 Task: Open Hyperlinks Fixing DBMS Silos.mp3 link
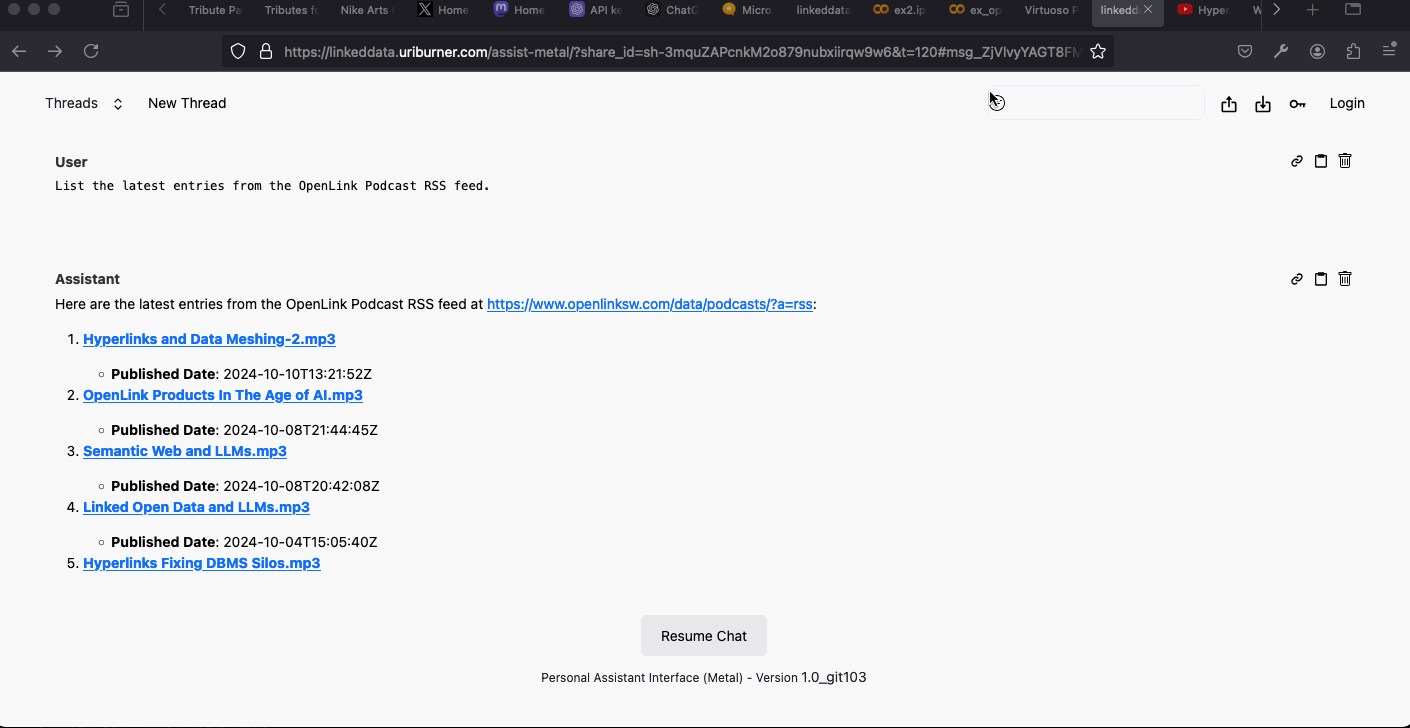[x=202, y=563]
